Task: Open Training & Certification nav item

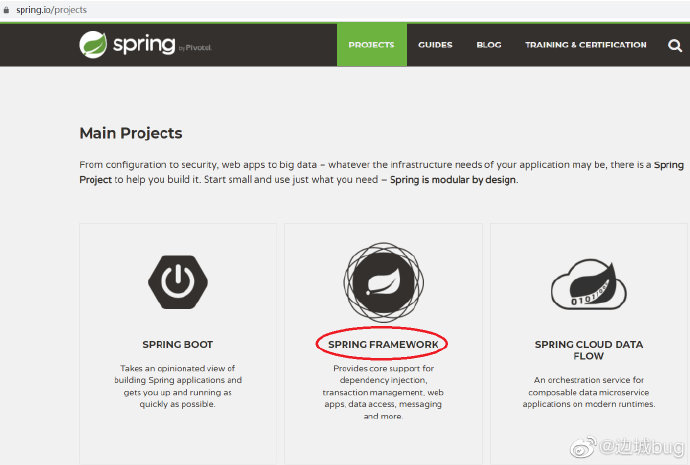Action: (x=586, y=45)
